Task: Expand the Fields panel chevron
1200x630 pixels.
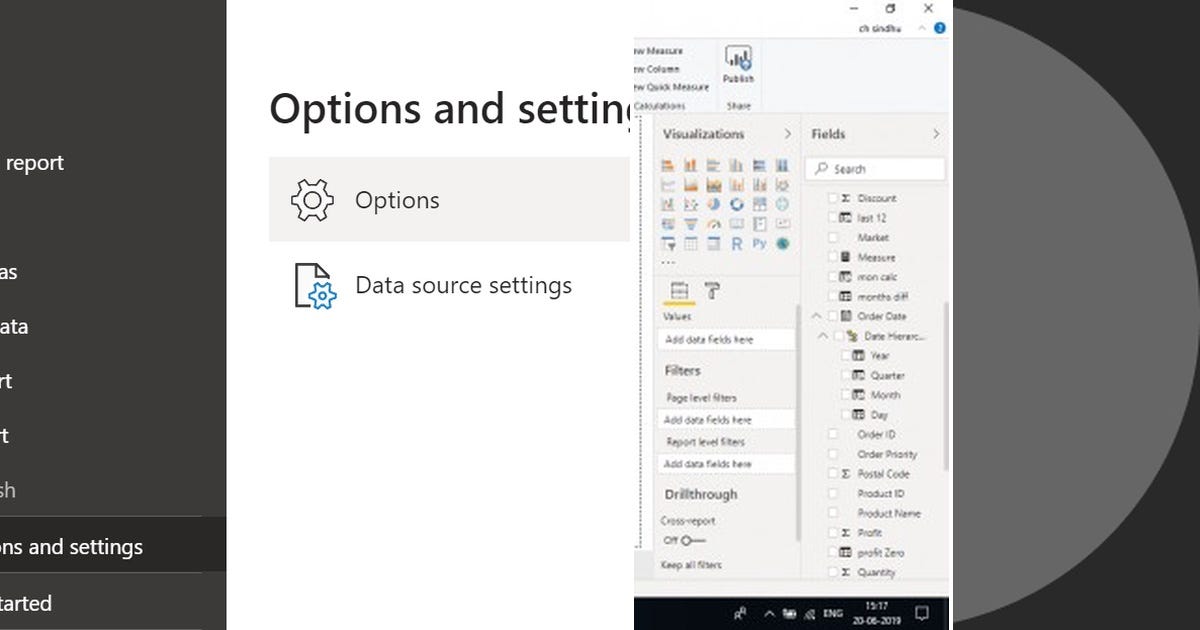Action: coord(935,133)
